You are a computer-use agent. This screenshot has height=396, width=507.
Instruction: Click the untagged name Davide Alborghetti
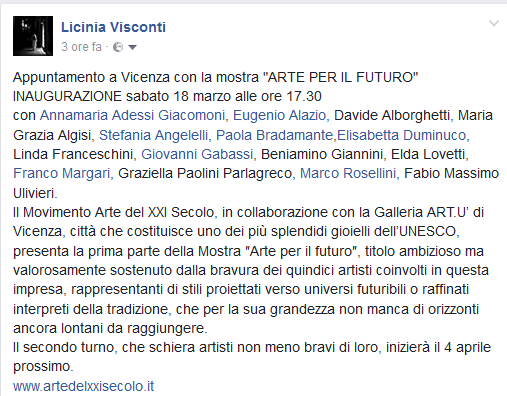tap(392, 115)
